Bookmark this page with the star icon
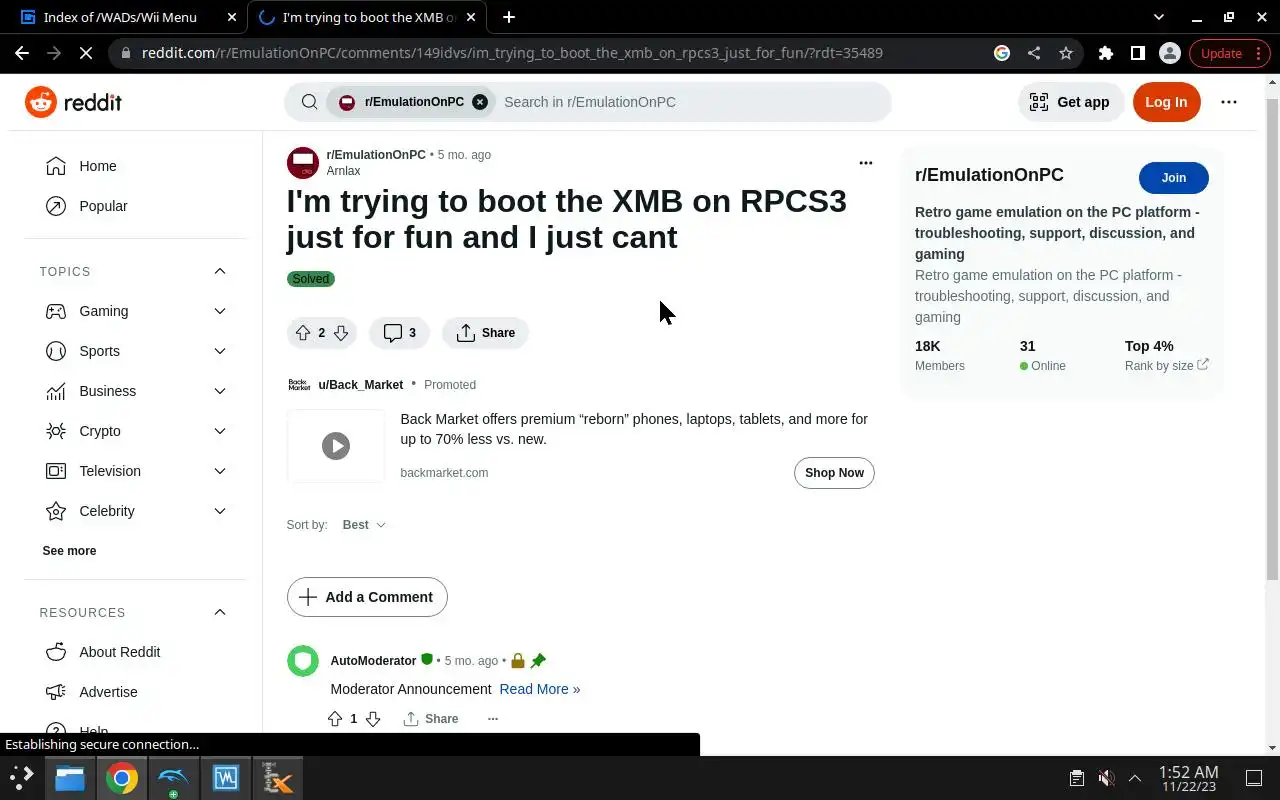This screenshot has width=1280, height=800. click(x=1066, y=53)
